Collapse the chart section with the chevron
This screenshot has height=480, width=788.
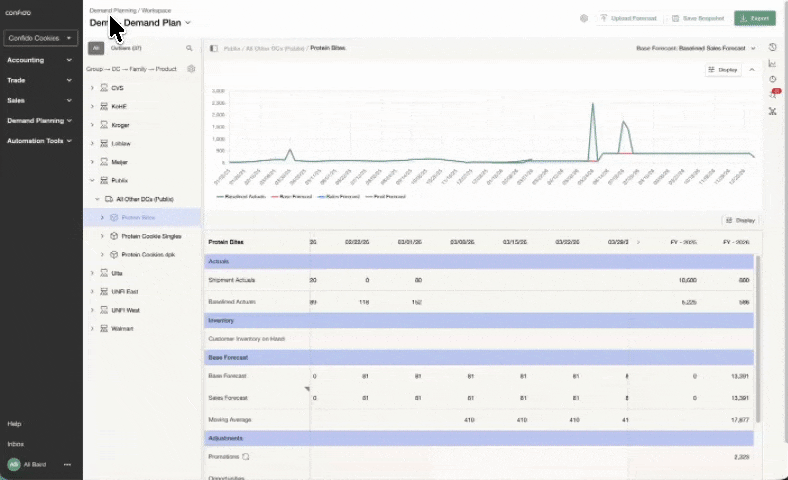tap(752, 70)
